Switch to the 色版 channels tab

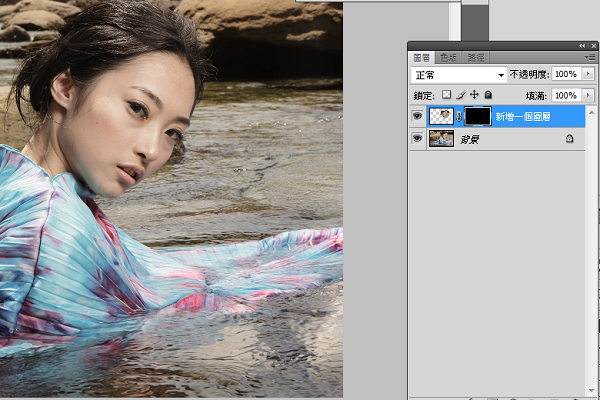pos(448,58)
